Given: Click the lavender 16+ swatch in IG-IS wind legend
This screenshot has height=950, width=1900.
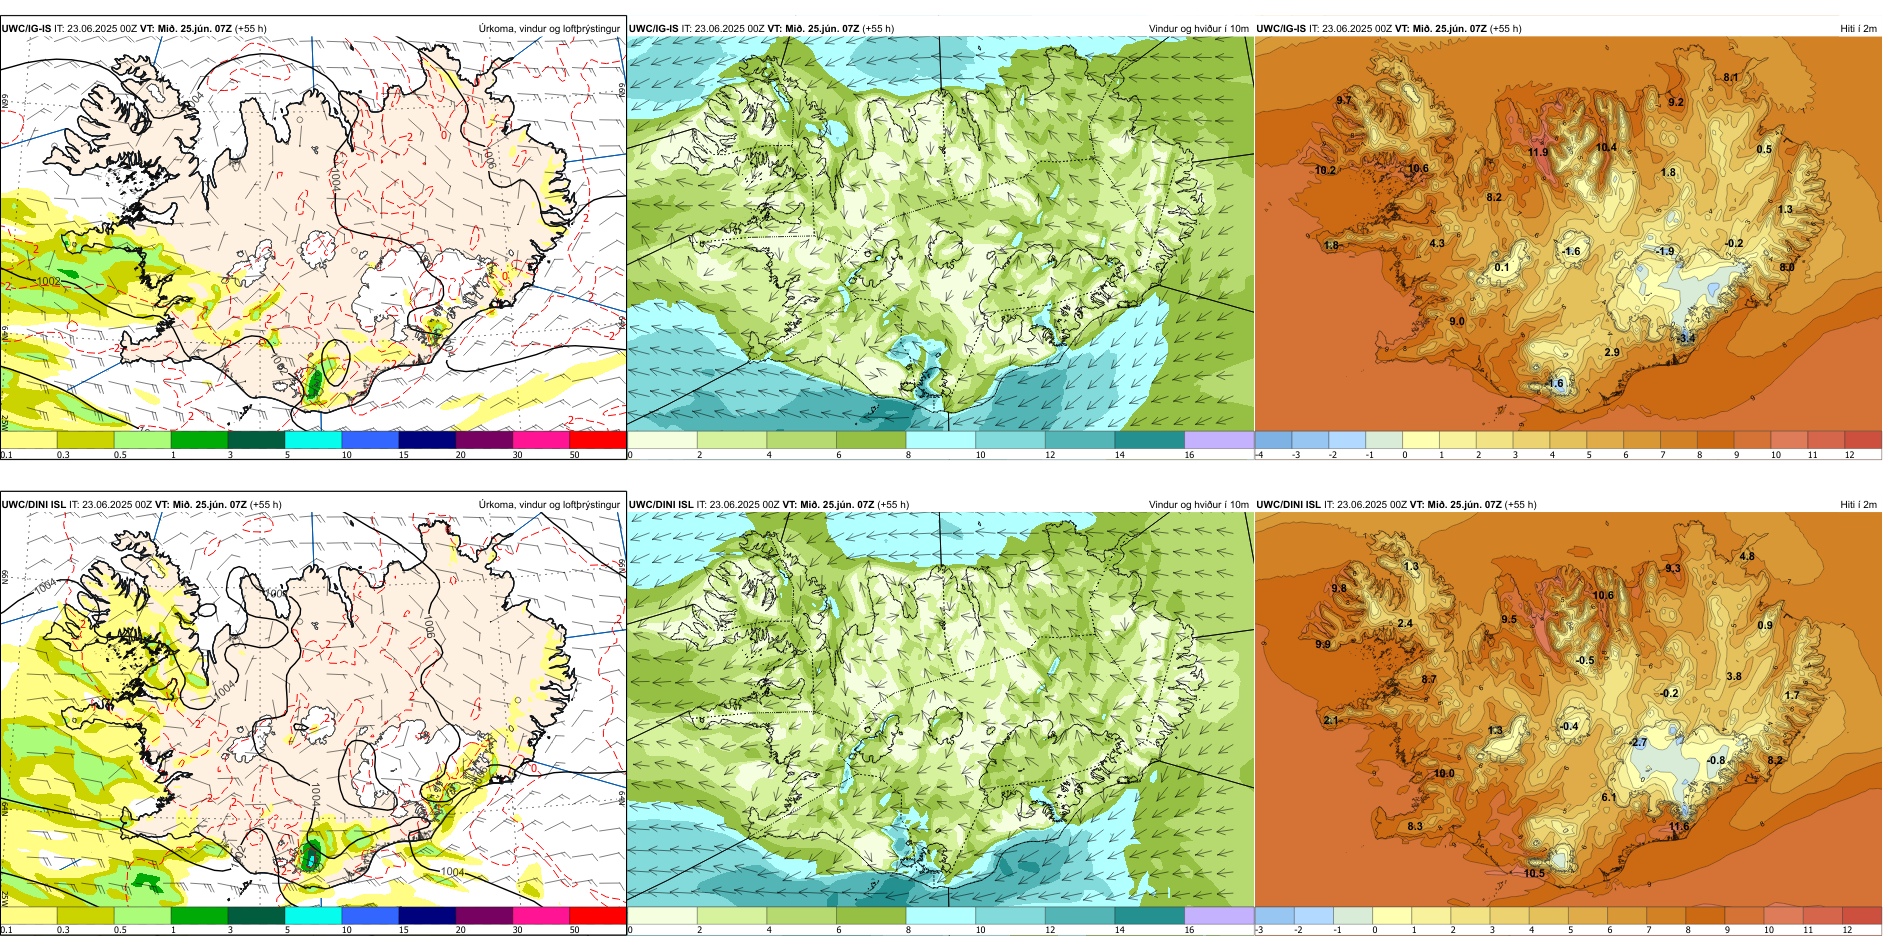Looking at the screenshot, I should pyautogui.click(x=1219, y=440).
